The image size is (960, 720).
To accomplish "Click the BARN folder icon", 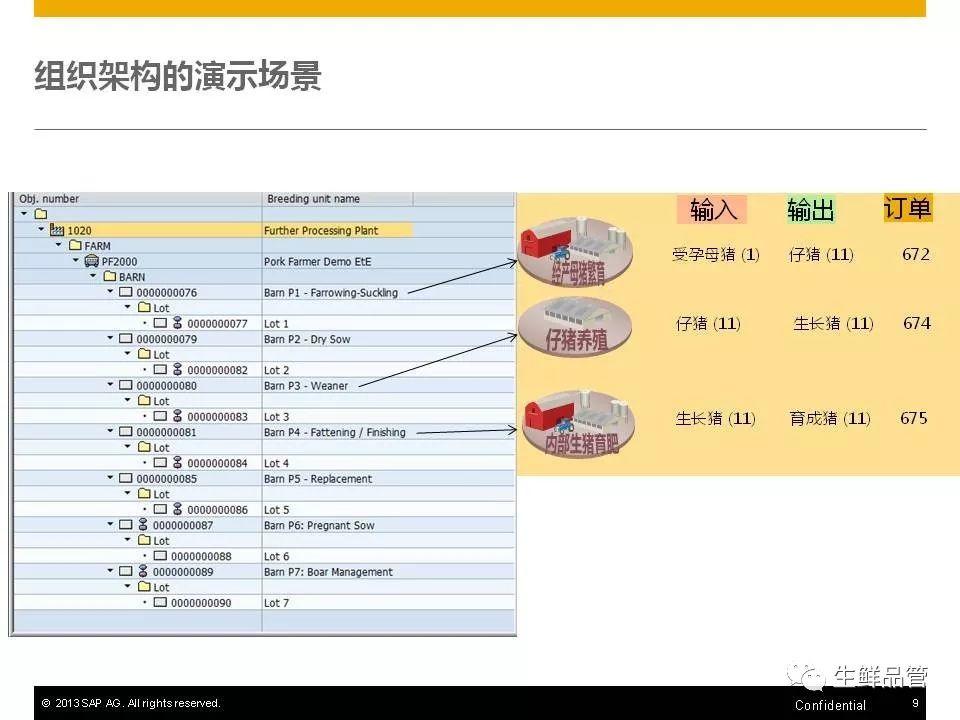I will [x=109, y=277].
